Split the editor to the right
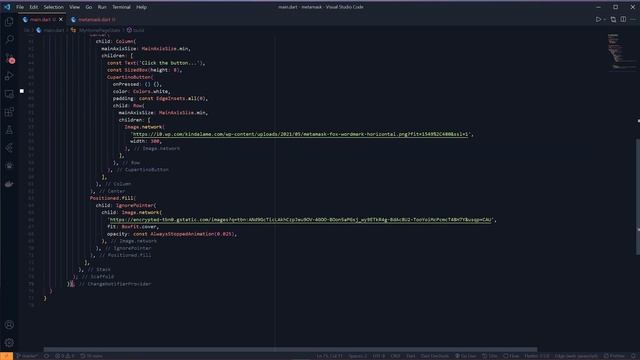 pos(623,19)
